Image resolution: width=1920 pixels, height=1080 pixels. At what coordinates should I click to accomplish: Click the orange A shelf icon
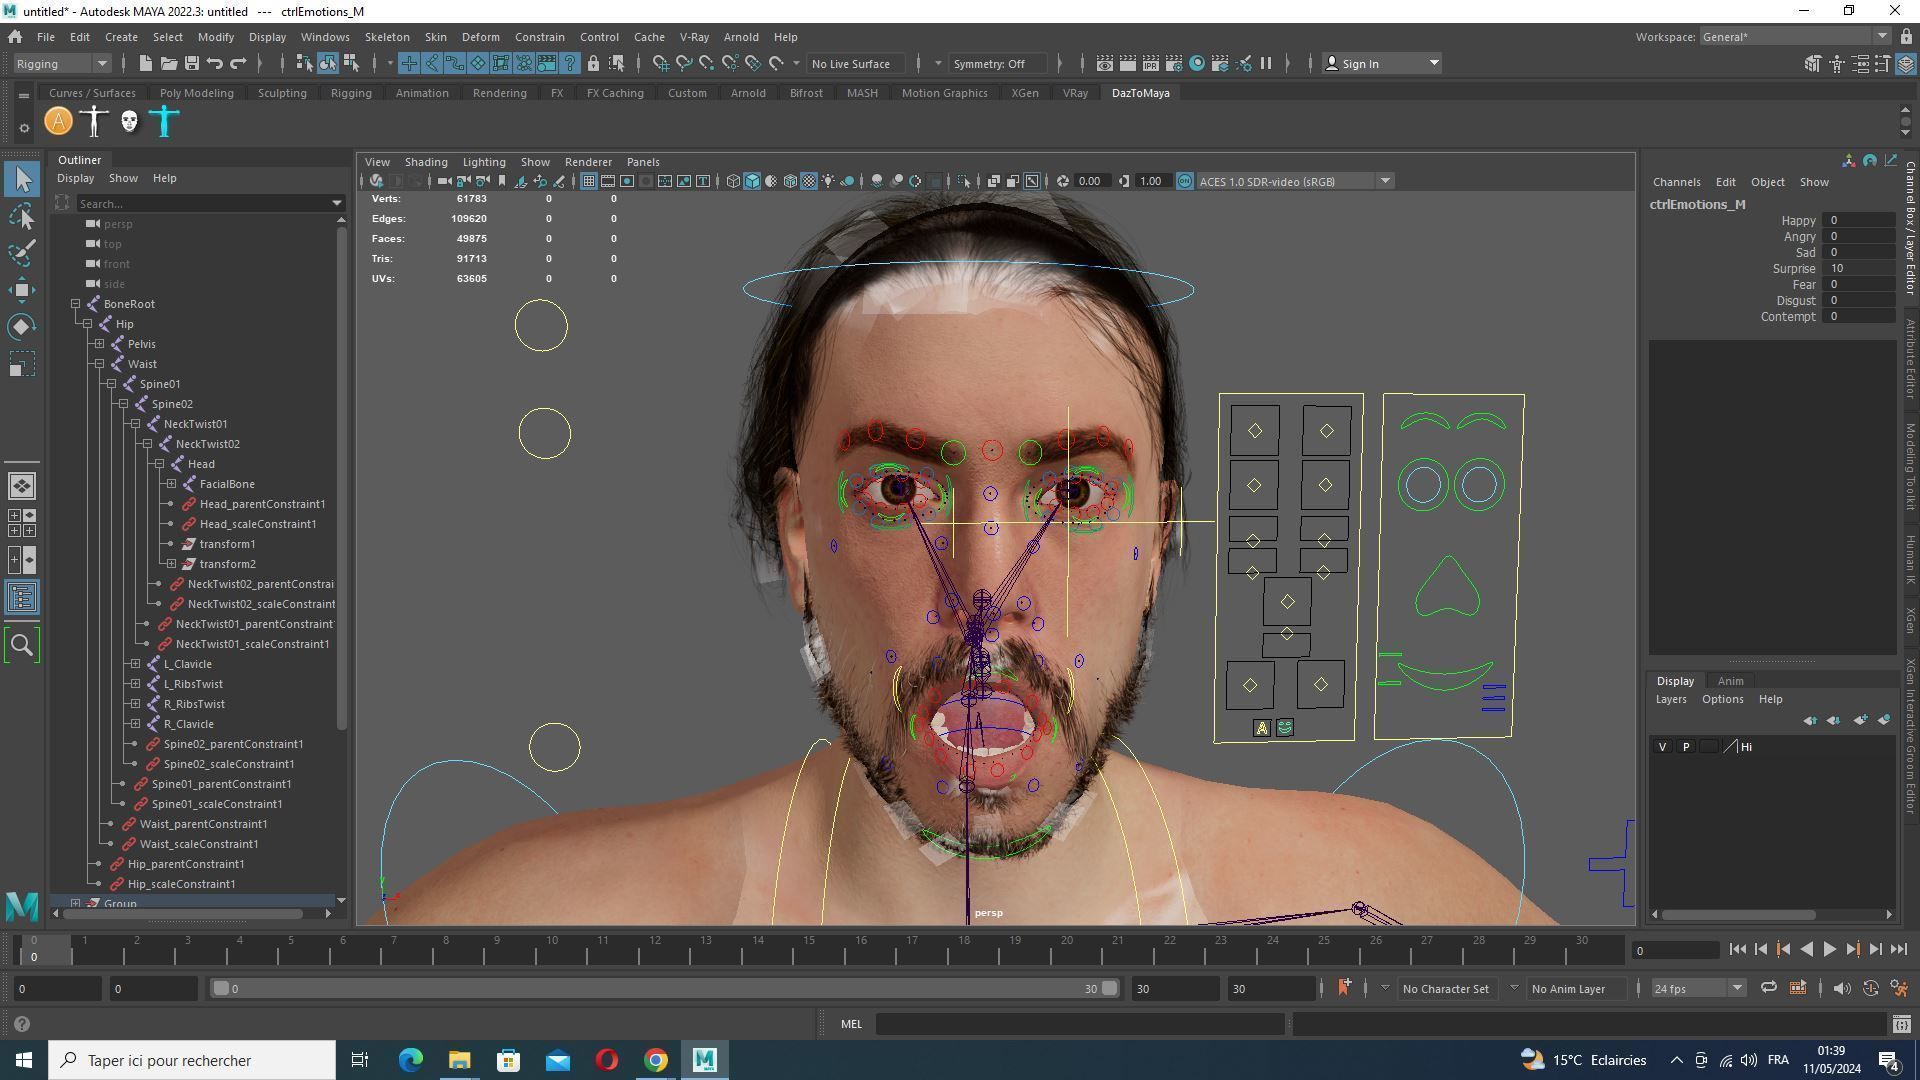pyautogui.click(x=58, y=122)
